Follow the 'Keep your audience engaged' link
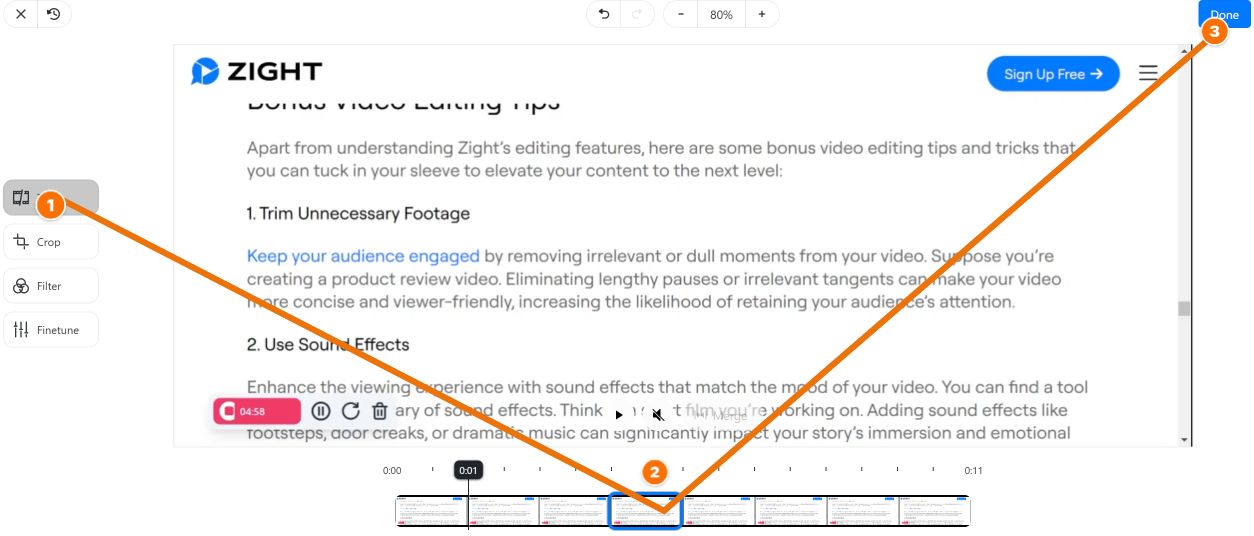The width and height of the screenshot is (1254, 536). pos(363,256)
